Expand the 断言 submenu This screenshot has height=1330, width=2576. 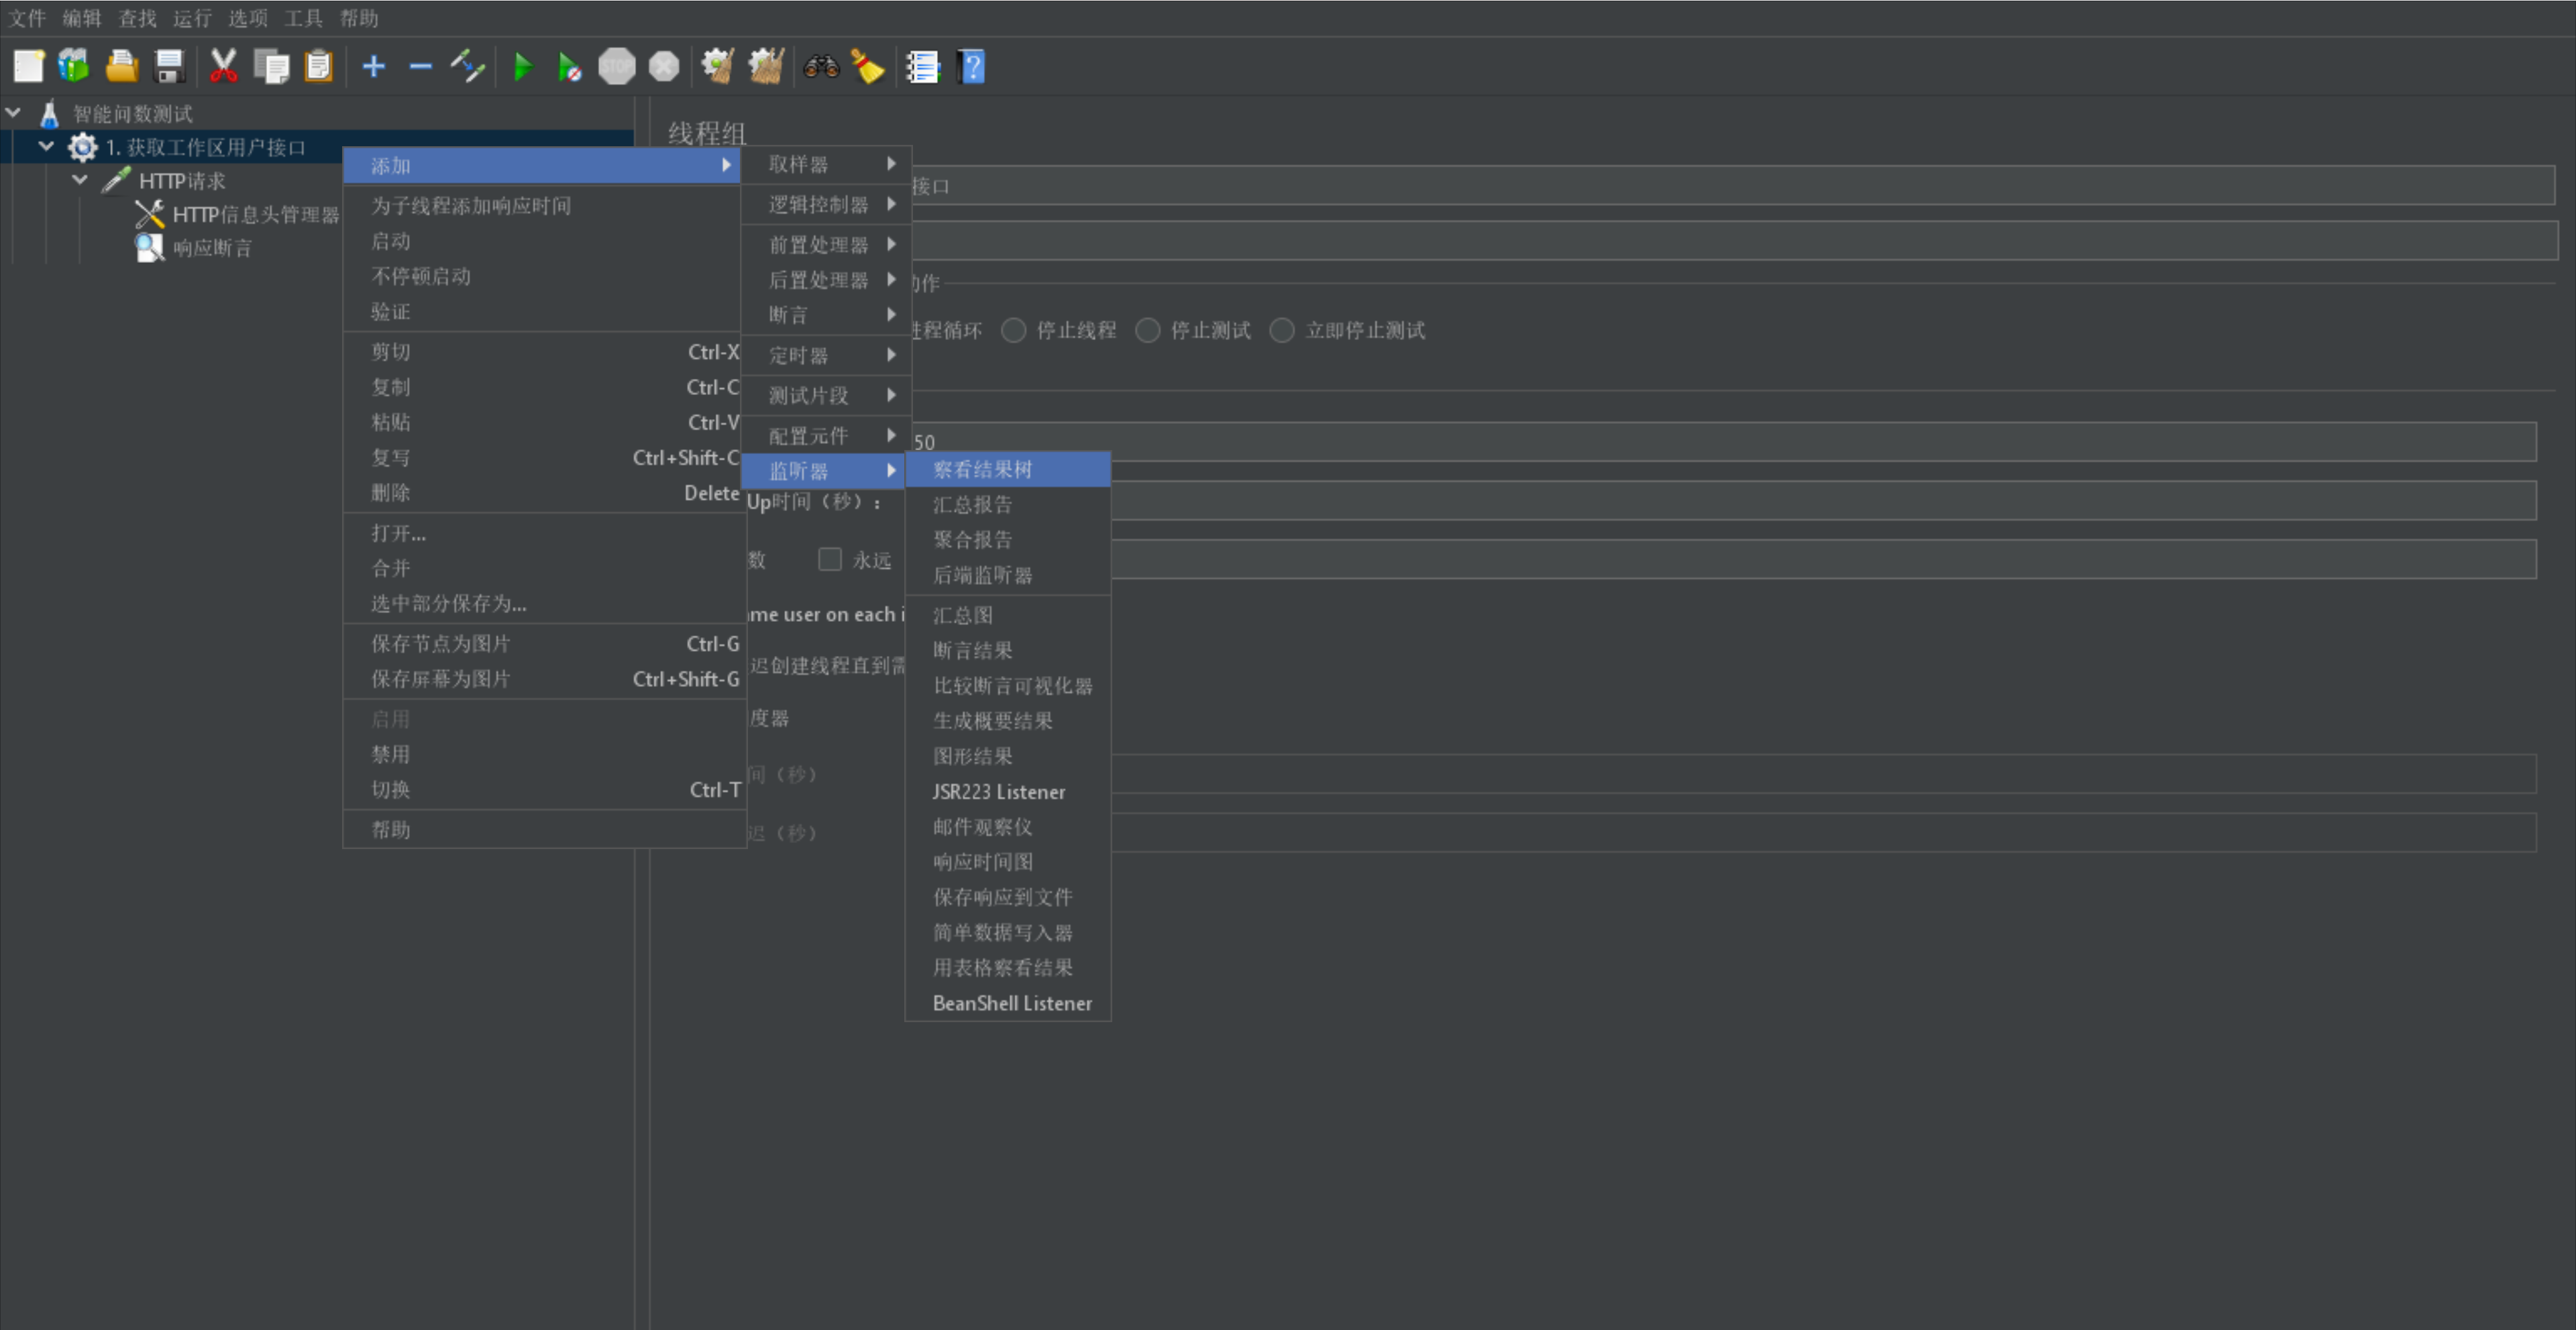[x=826, y=315]
